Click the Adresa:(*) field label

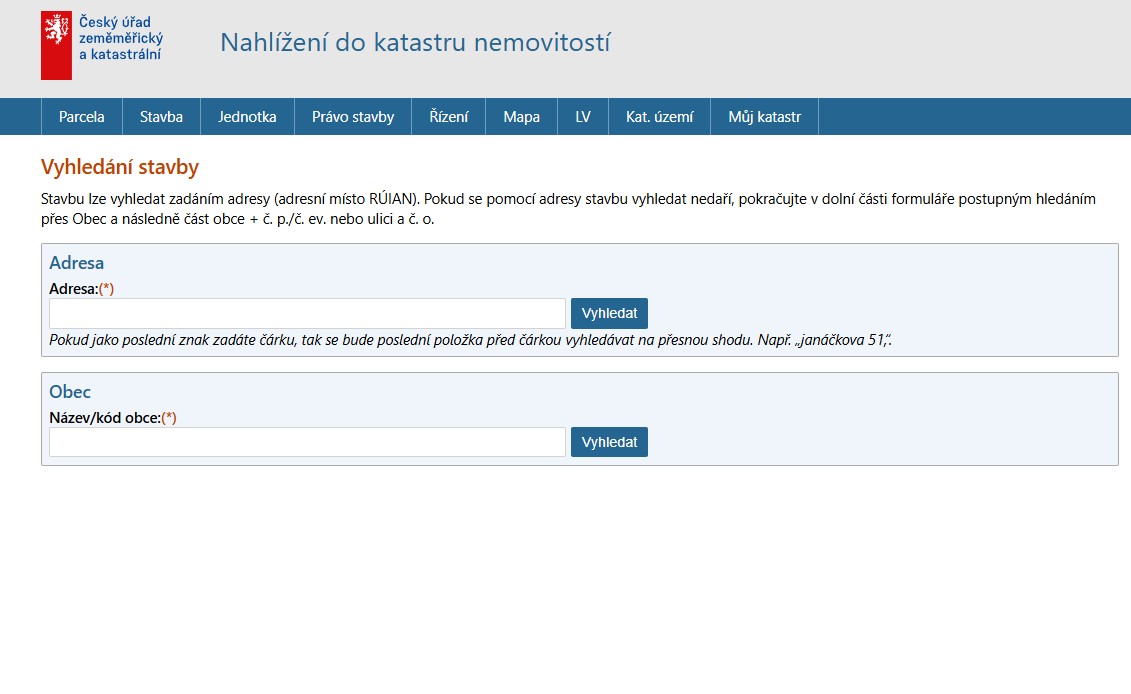[x=81, y=288]
